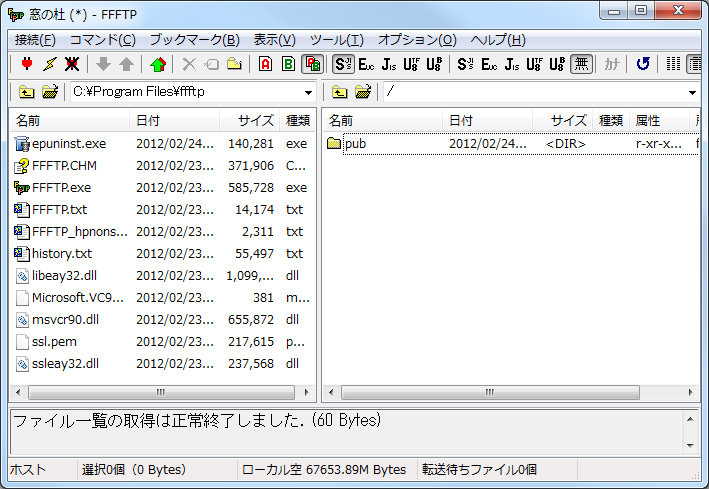
Task: Sort local pane by サイズ column
Action: (x=250, y=121)
